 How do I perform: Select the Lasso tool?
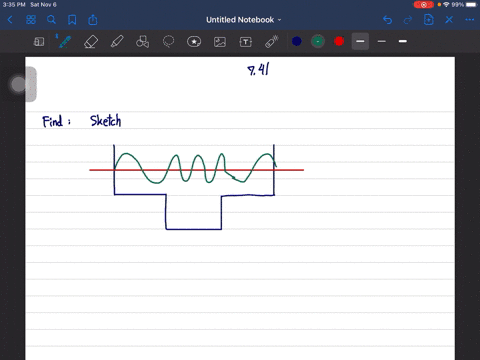(x=168, y=42)
